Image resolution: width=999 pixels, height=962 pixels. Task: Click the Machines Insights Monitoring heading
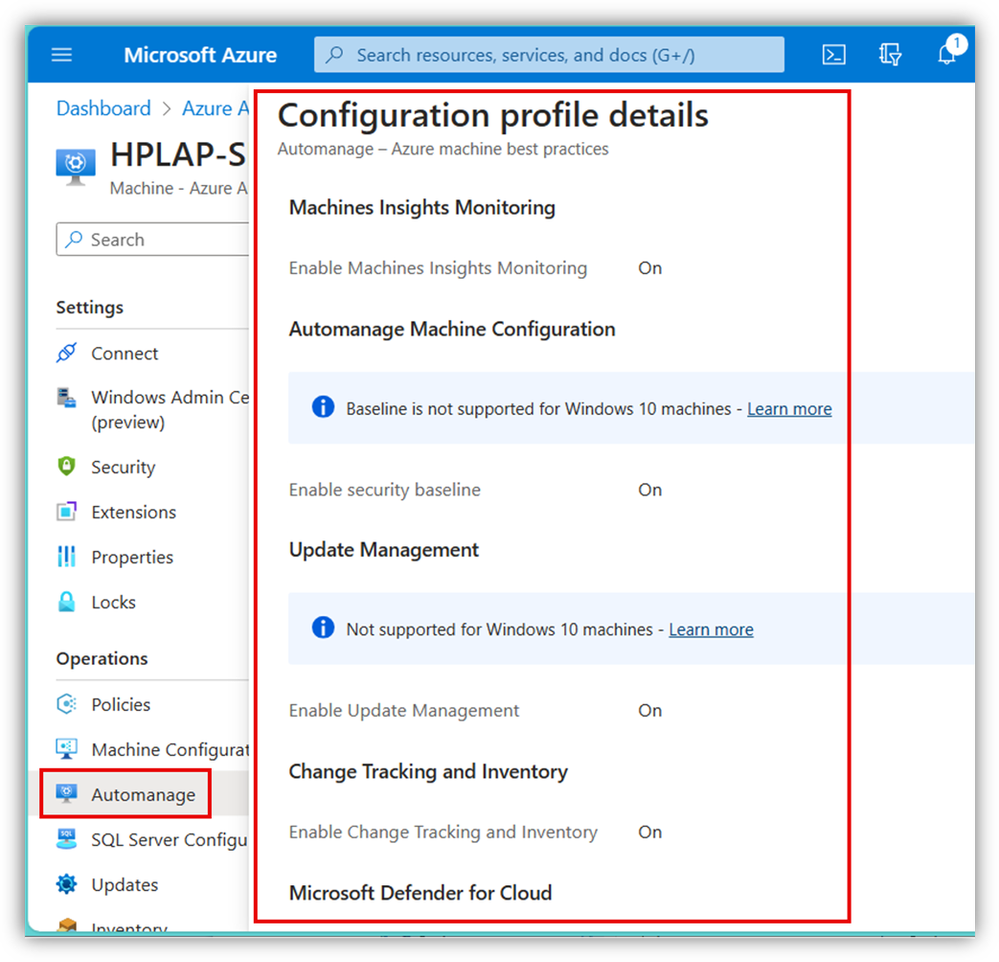(422, 208)
